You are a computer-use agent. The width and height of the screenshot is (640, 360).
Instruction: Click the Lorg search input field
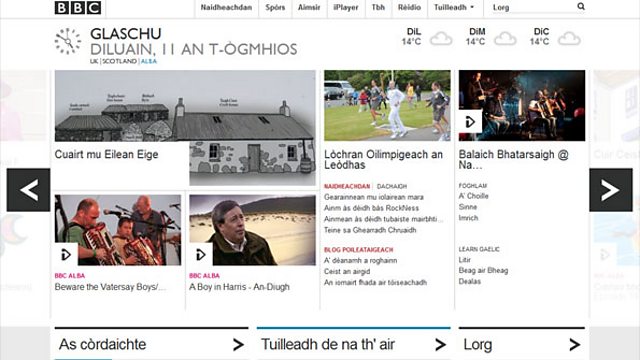coord(533,7)
